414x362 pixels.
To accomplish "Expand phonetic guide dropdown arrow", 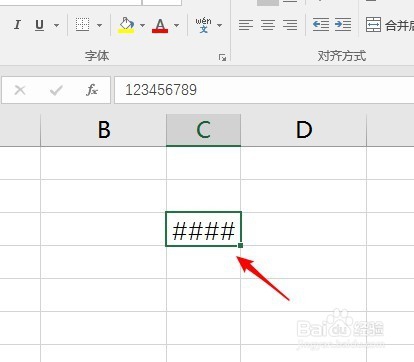I will (x=219, y=25).
